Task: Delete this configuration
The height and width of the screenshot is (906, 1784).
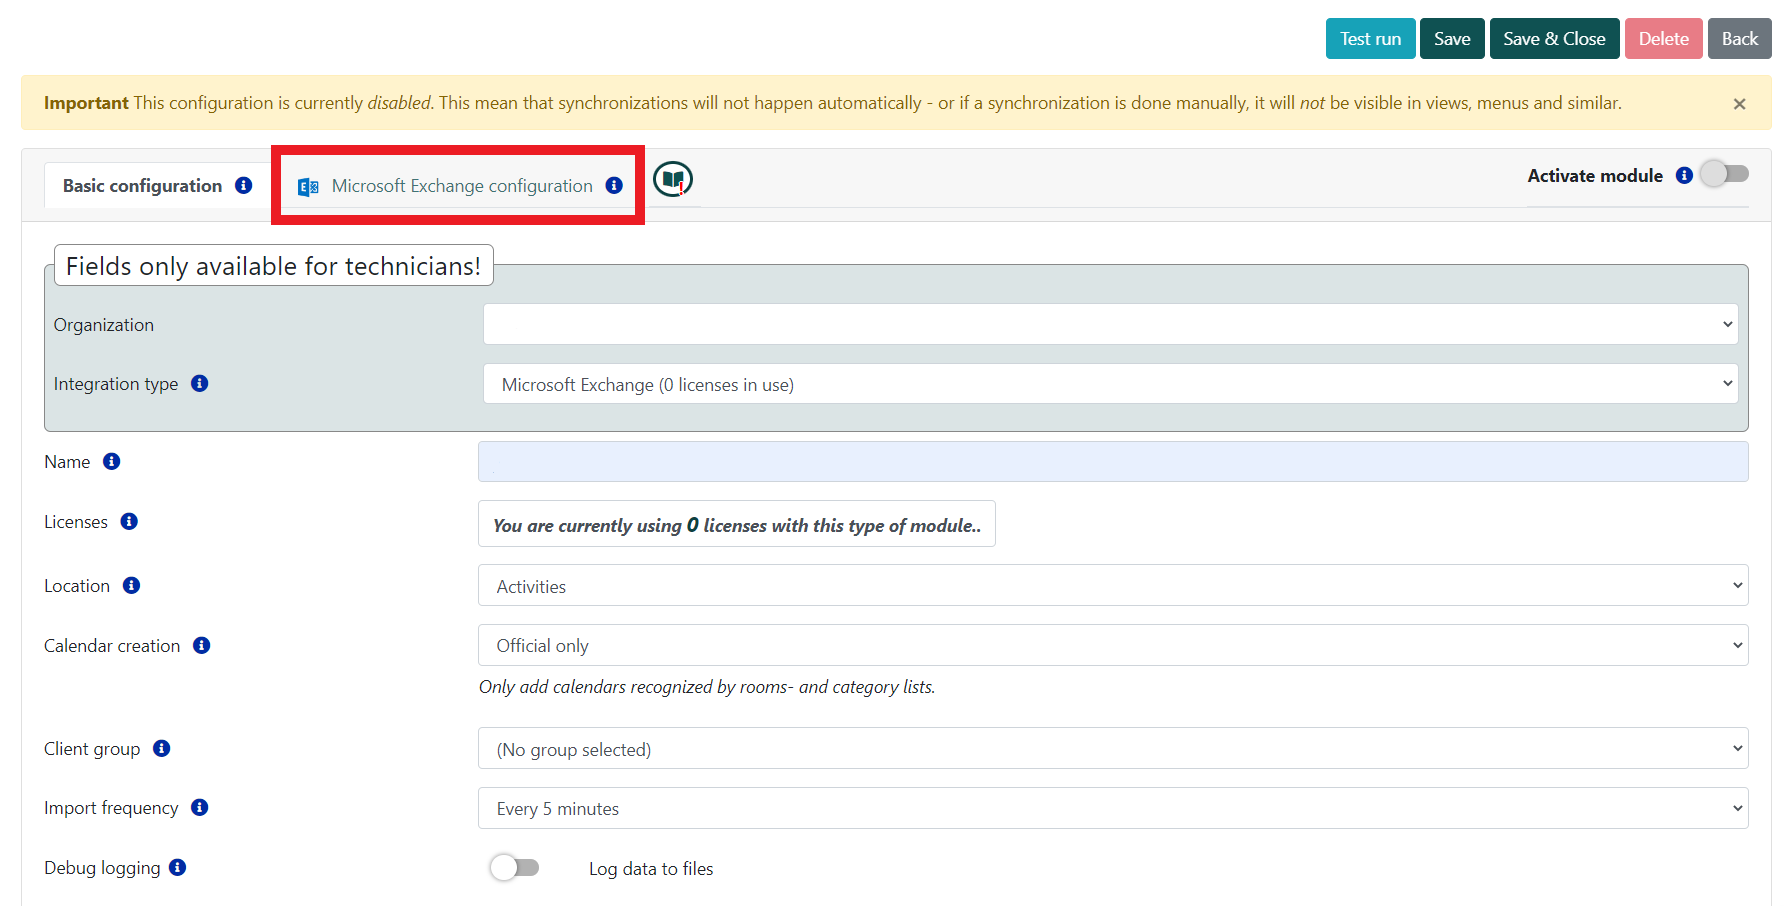Action: pyautogui.click(x=1663, y=39)
